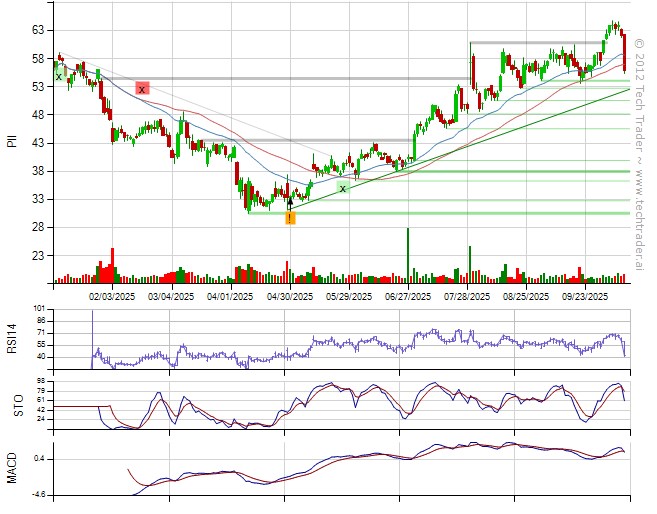
Task: Select the RSI14 indicator label
Action: 11,339
